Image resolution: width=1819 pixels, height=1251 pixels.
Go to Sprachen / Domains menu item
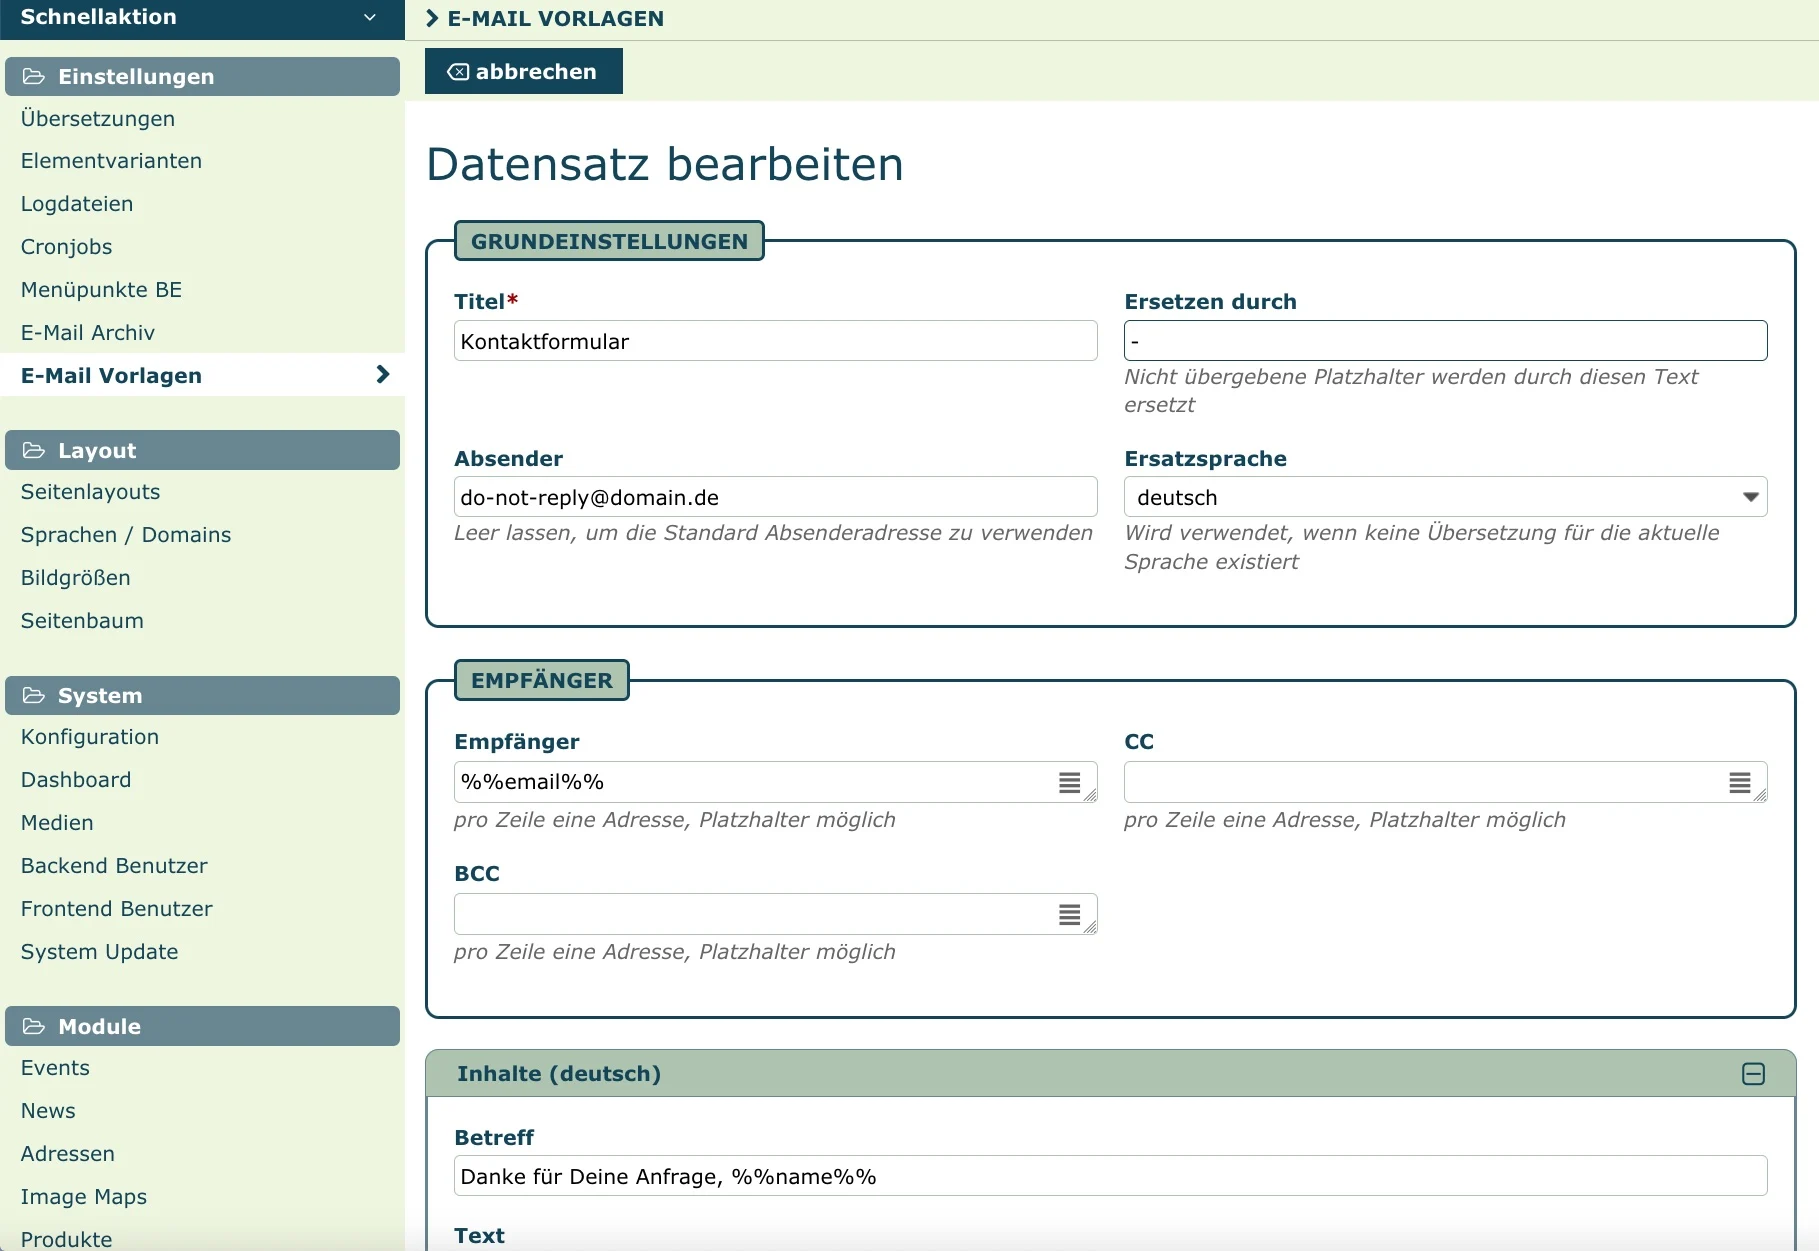pyautogui.click(x=126, y=535)
